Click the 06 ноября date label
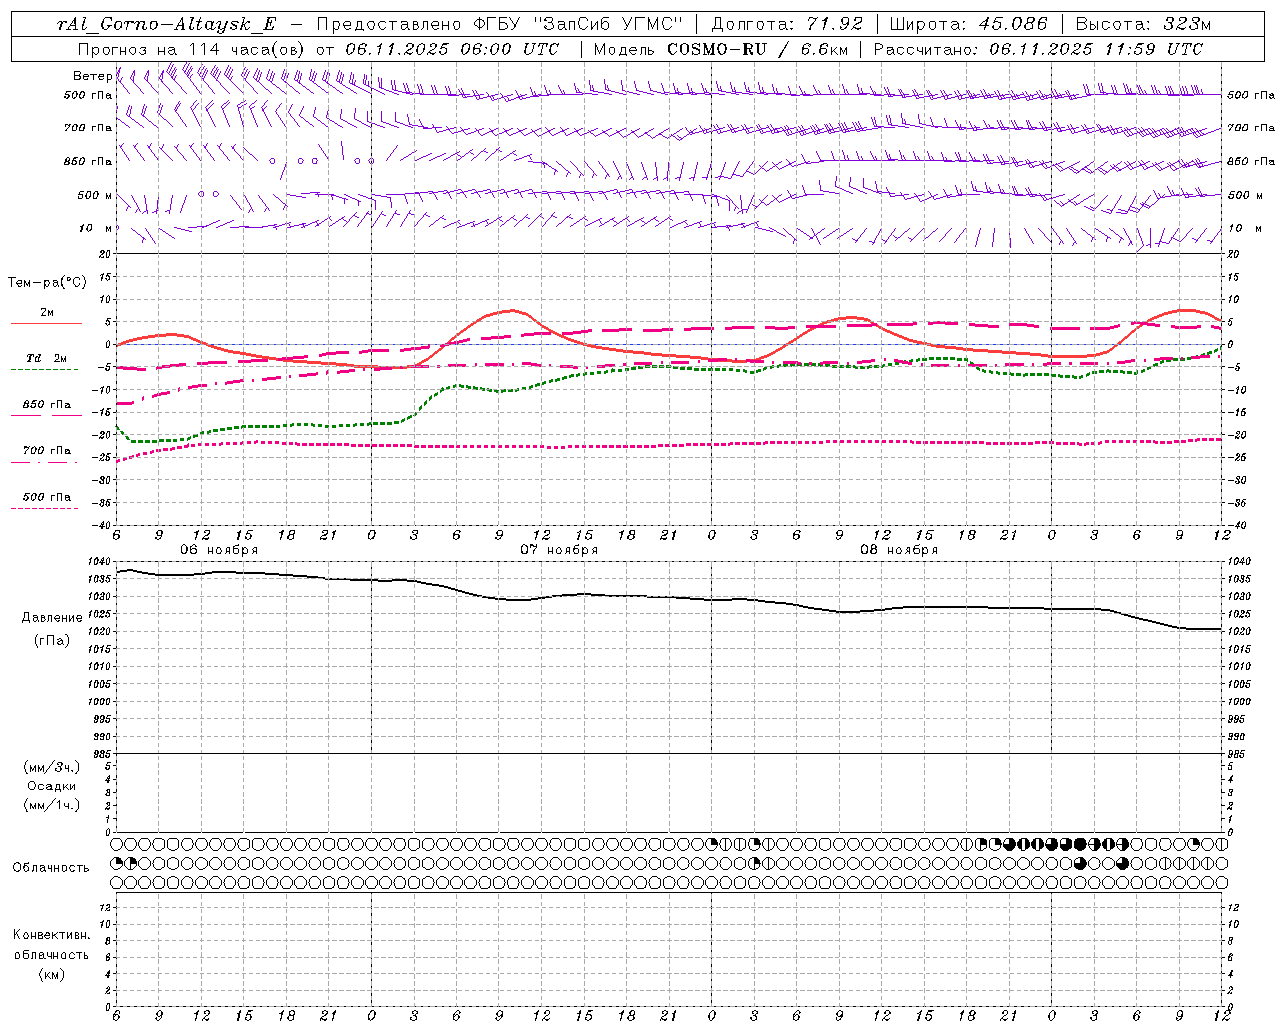Viewport: 1280px width, 1024px height. [219, 550]
